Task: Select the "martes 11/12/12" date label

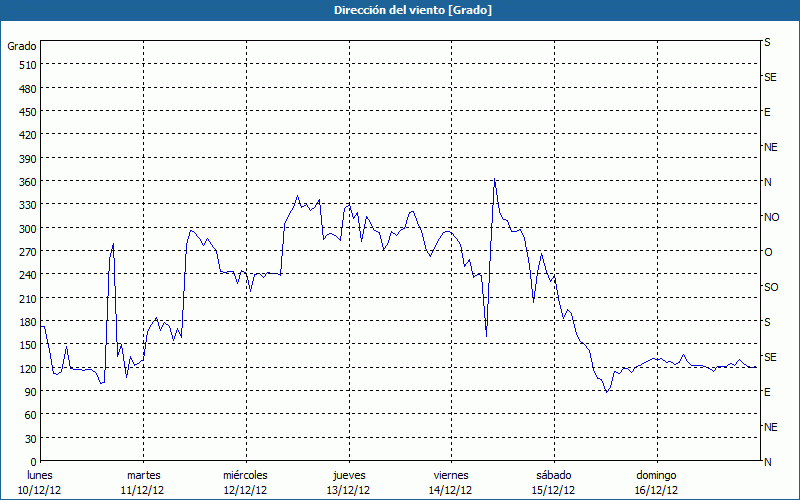Action: coord(143,482)
